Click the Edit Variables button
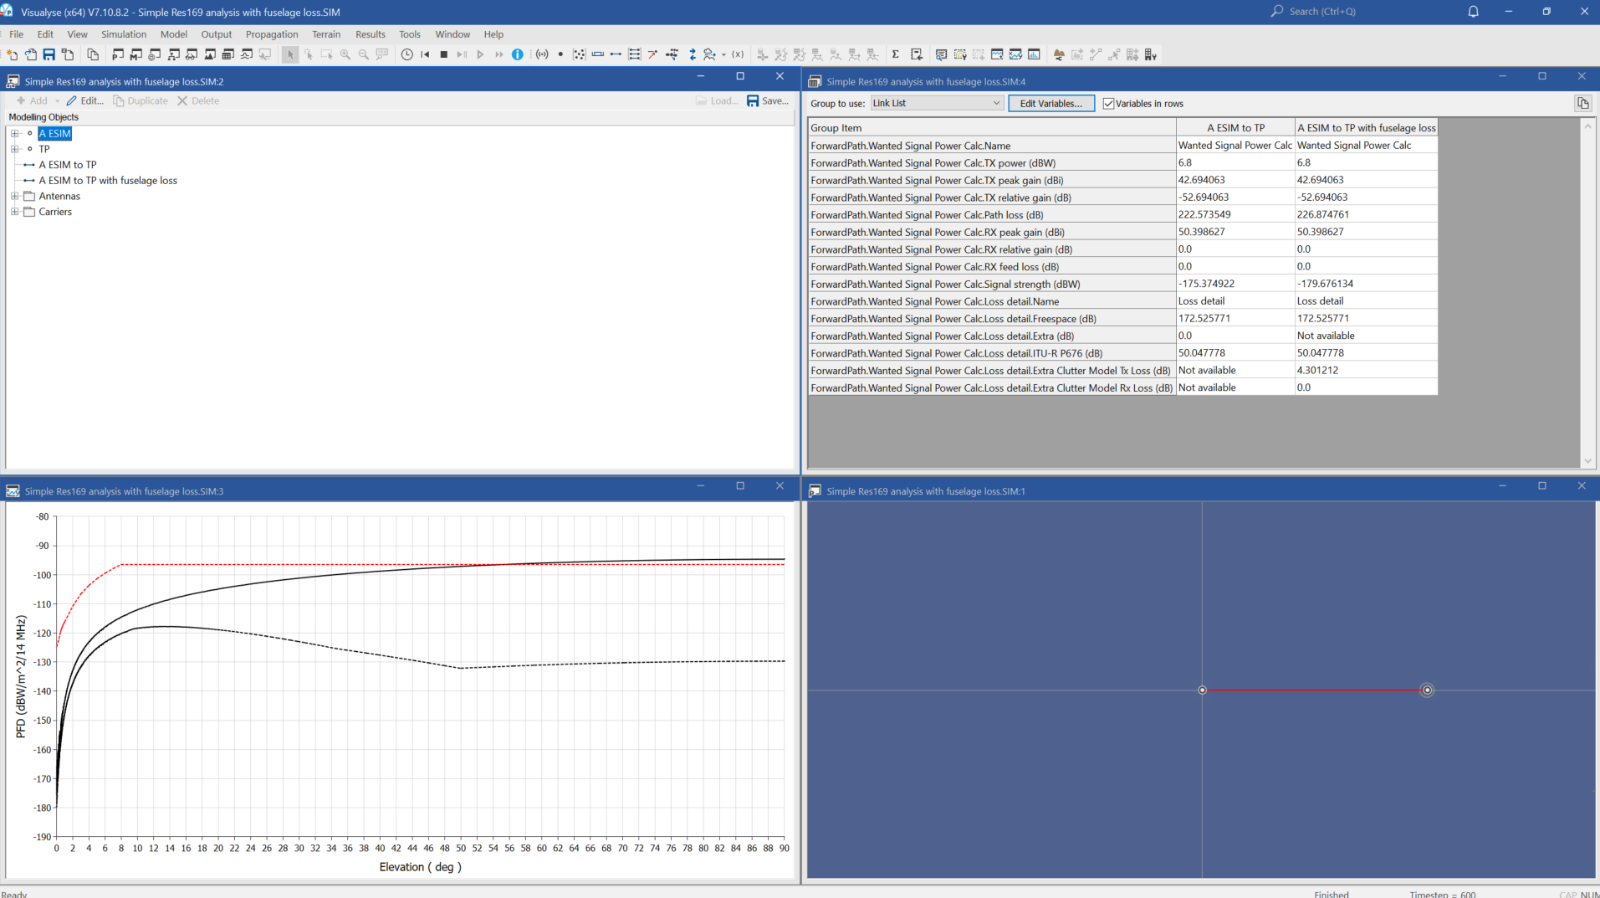The width and height of the screenshot is (1600, 898). tap(1050, 104)
